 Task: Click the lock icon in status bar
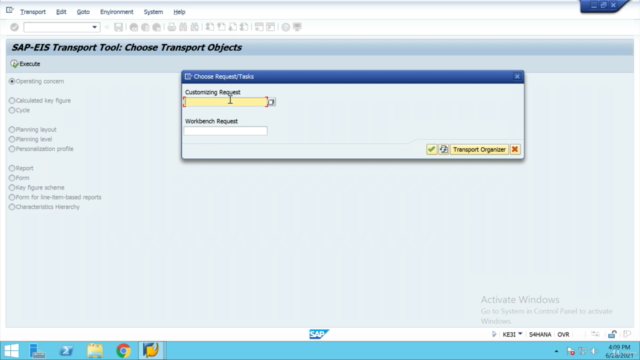click(612, 334)
